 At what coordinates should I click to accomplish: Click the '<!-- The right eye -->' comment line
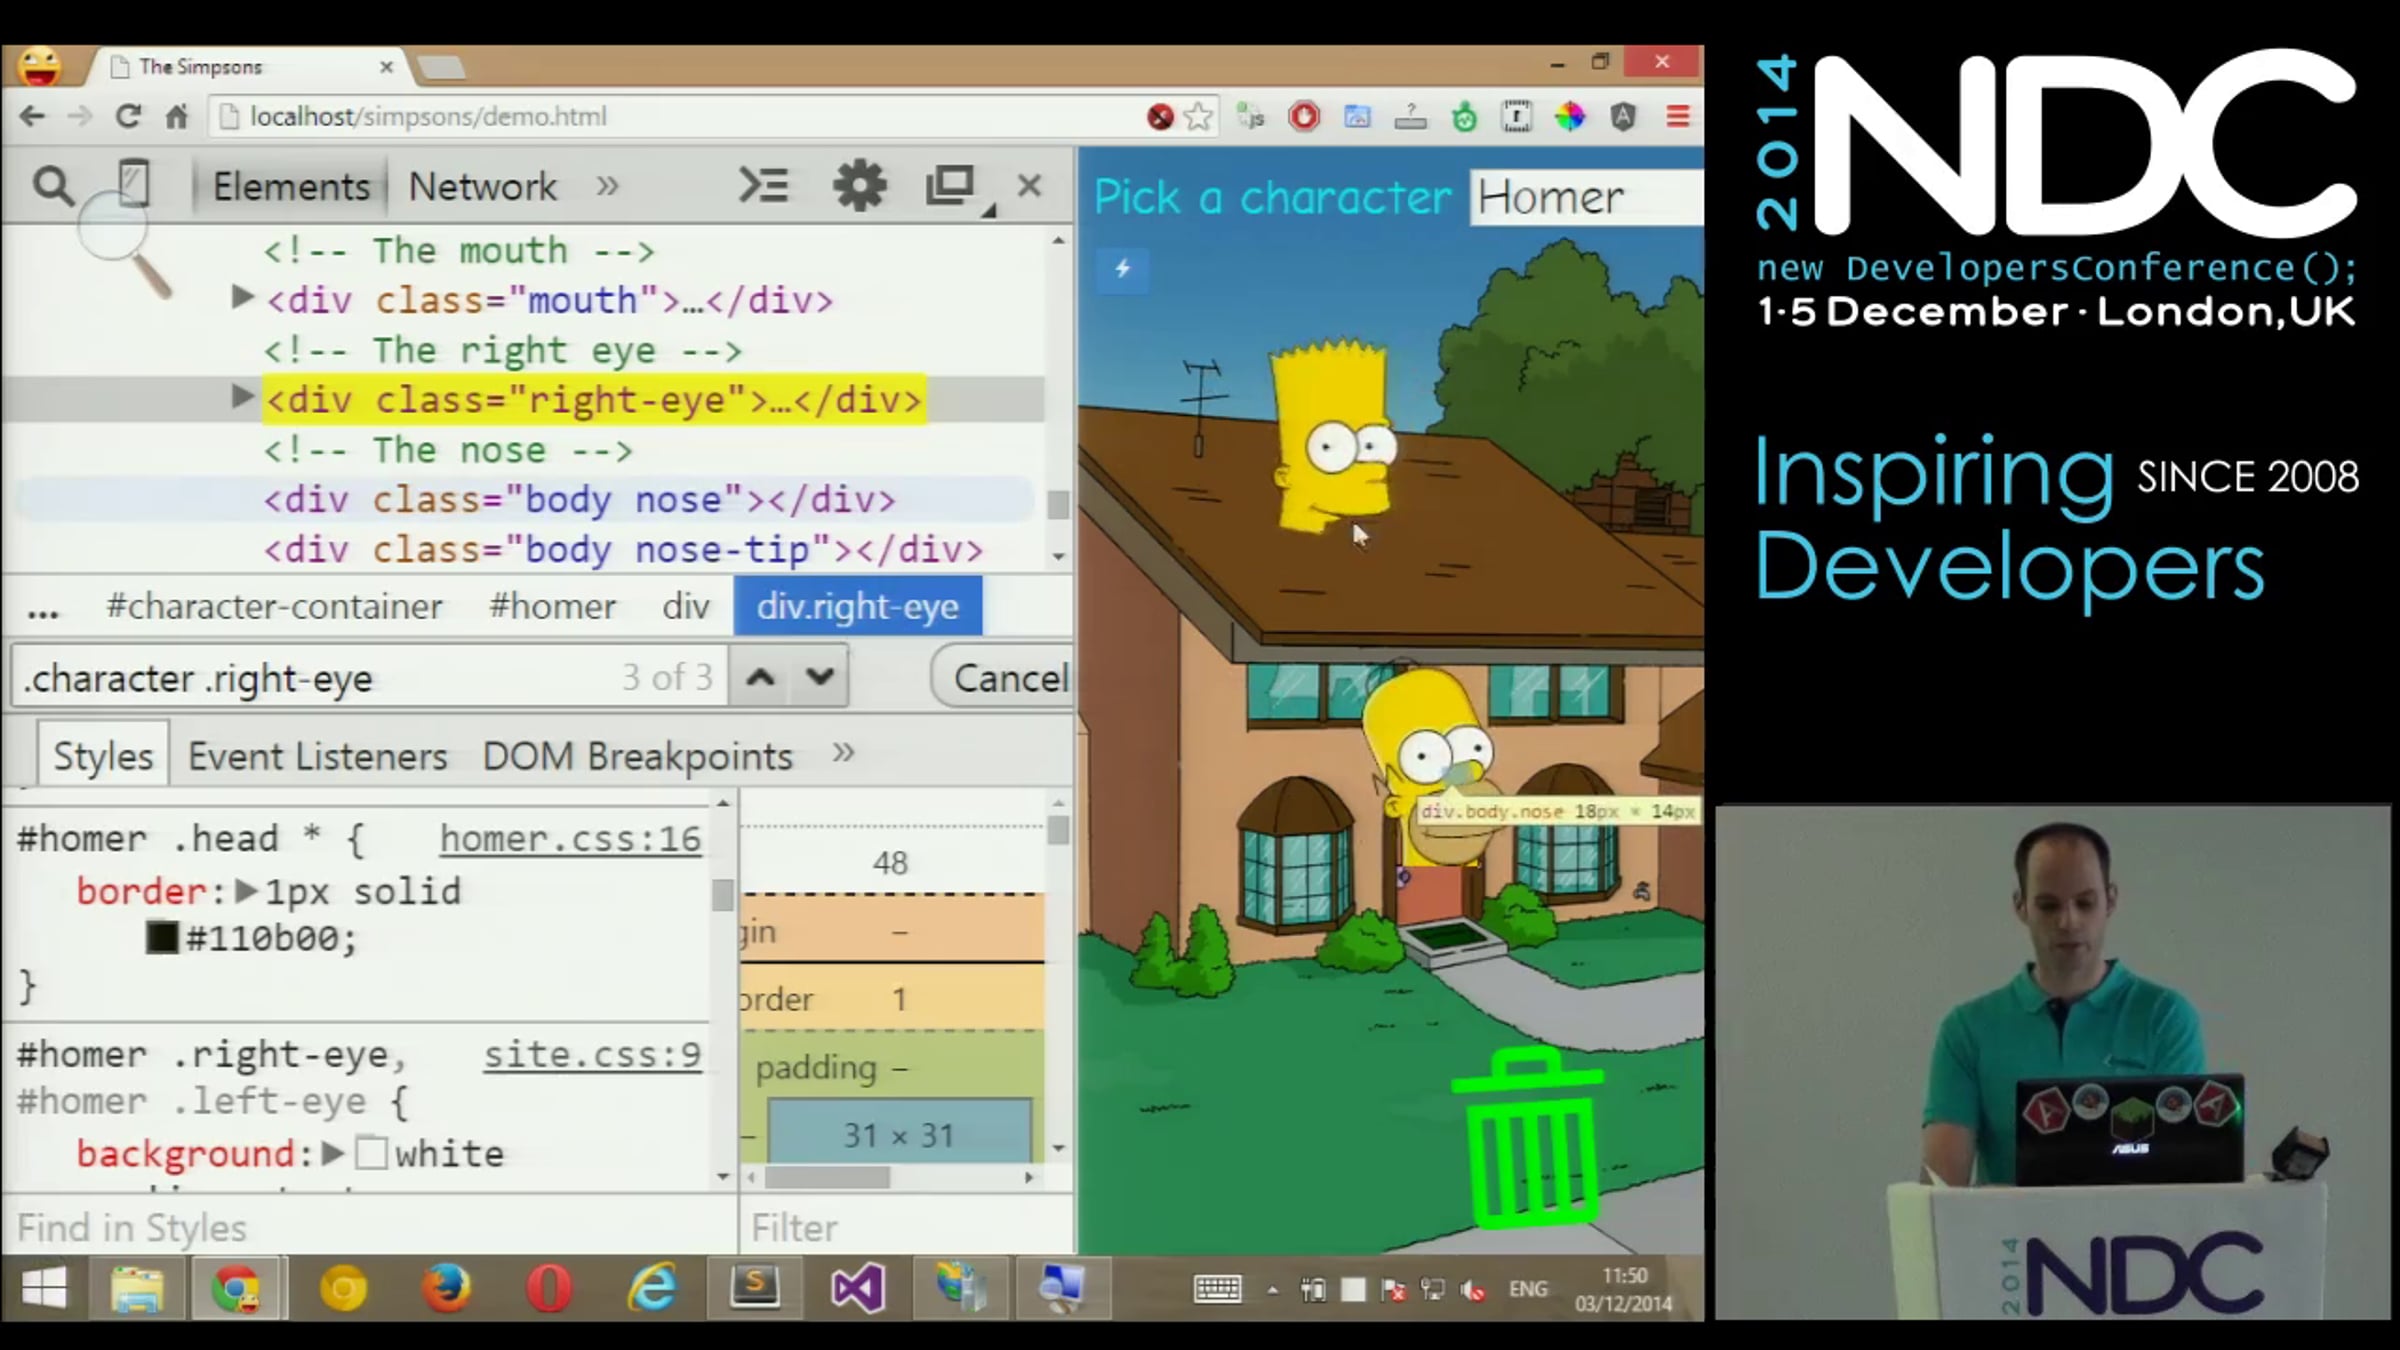coord(502,350)
